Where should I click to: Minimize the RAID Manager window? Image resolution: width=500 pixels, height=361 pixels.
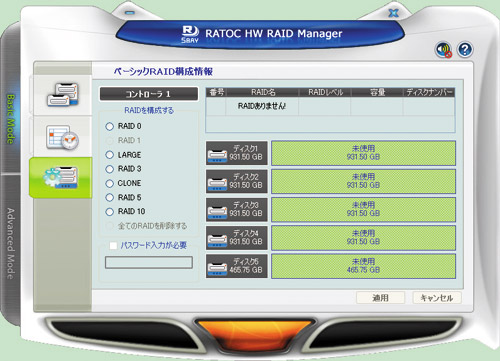tap(129, 13)
